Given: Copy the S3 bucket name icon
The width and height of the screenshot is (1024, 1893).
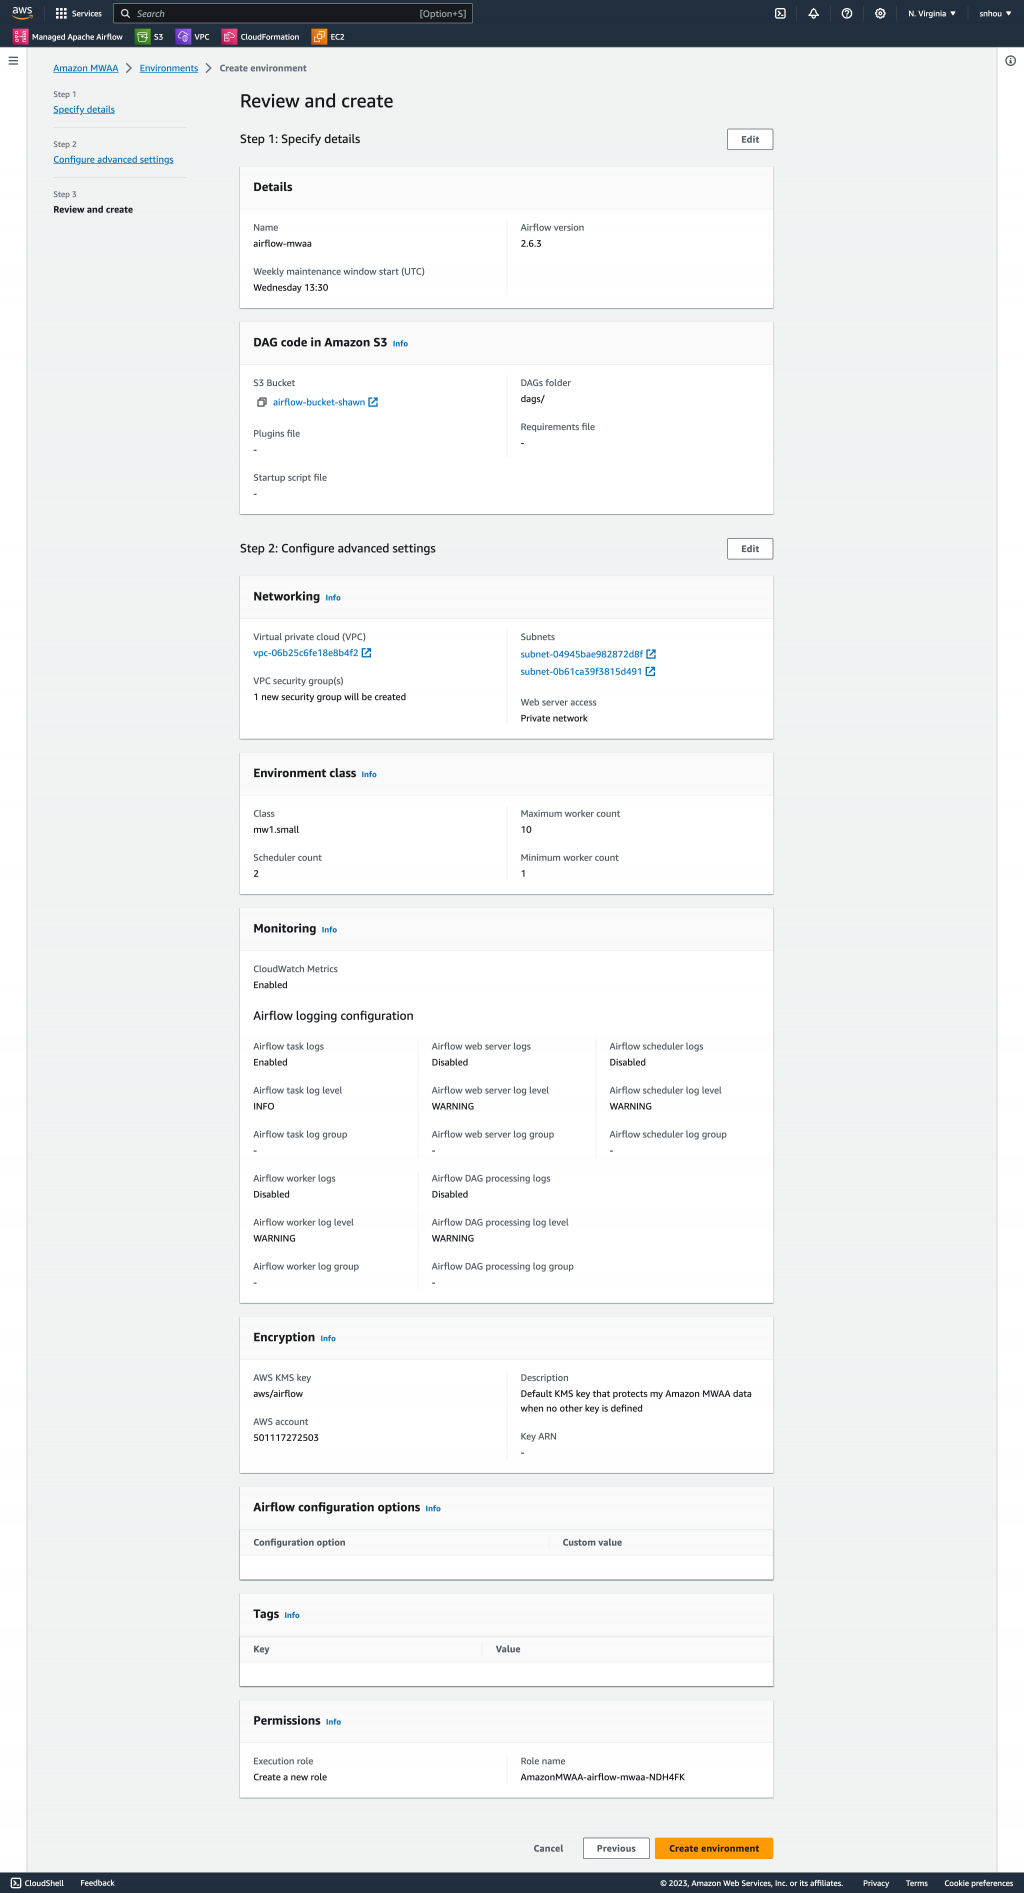Looking at the screenshot, I should 261,402.
